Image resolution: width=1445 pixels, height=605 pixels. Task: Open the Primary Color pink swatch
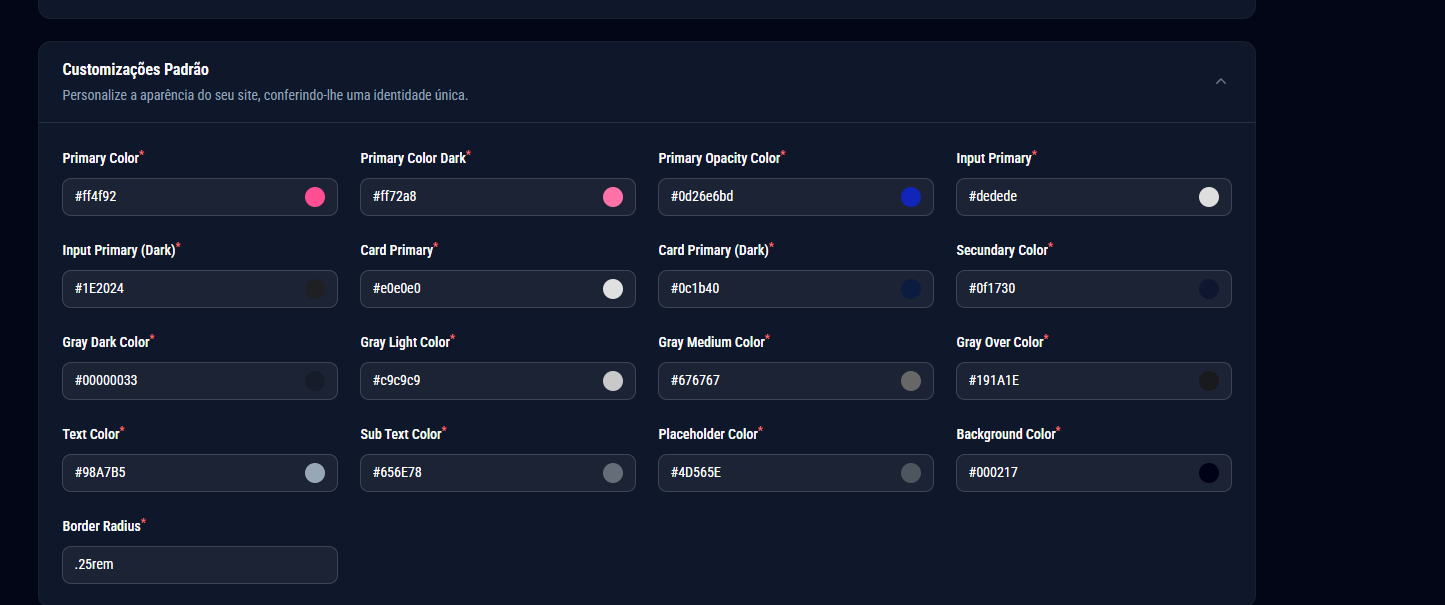[x=315, y=197]
